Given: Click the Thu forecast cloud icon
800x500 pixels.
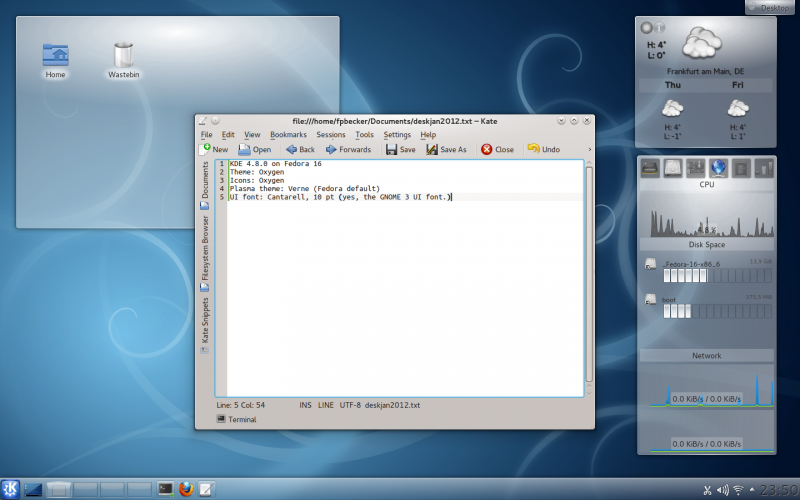Looking at the screenshot, I should 672,109.
